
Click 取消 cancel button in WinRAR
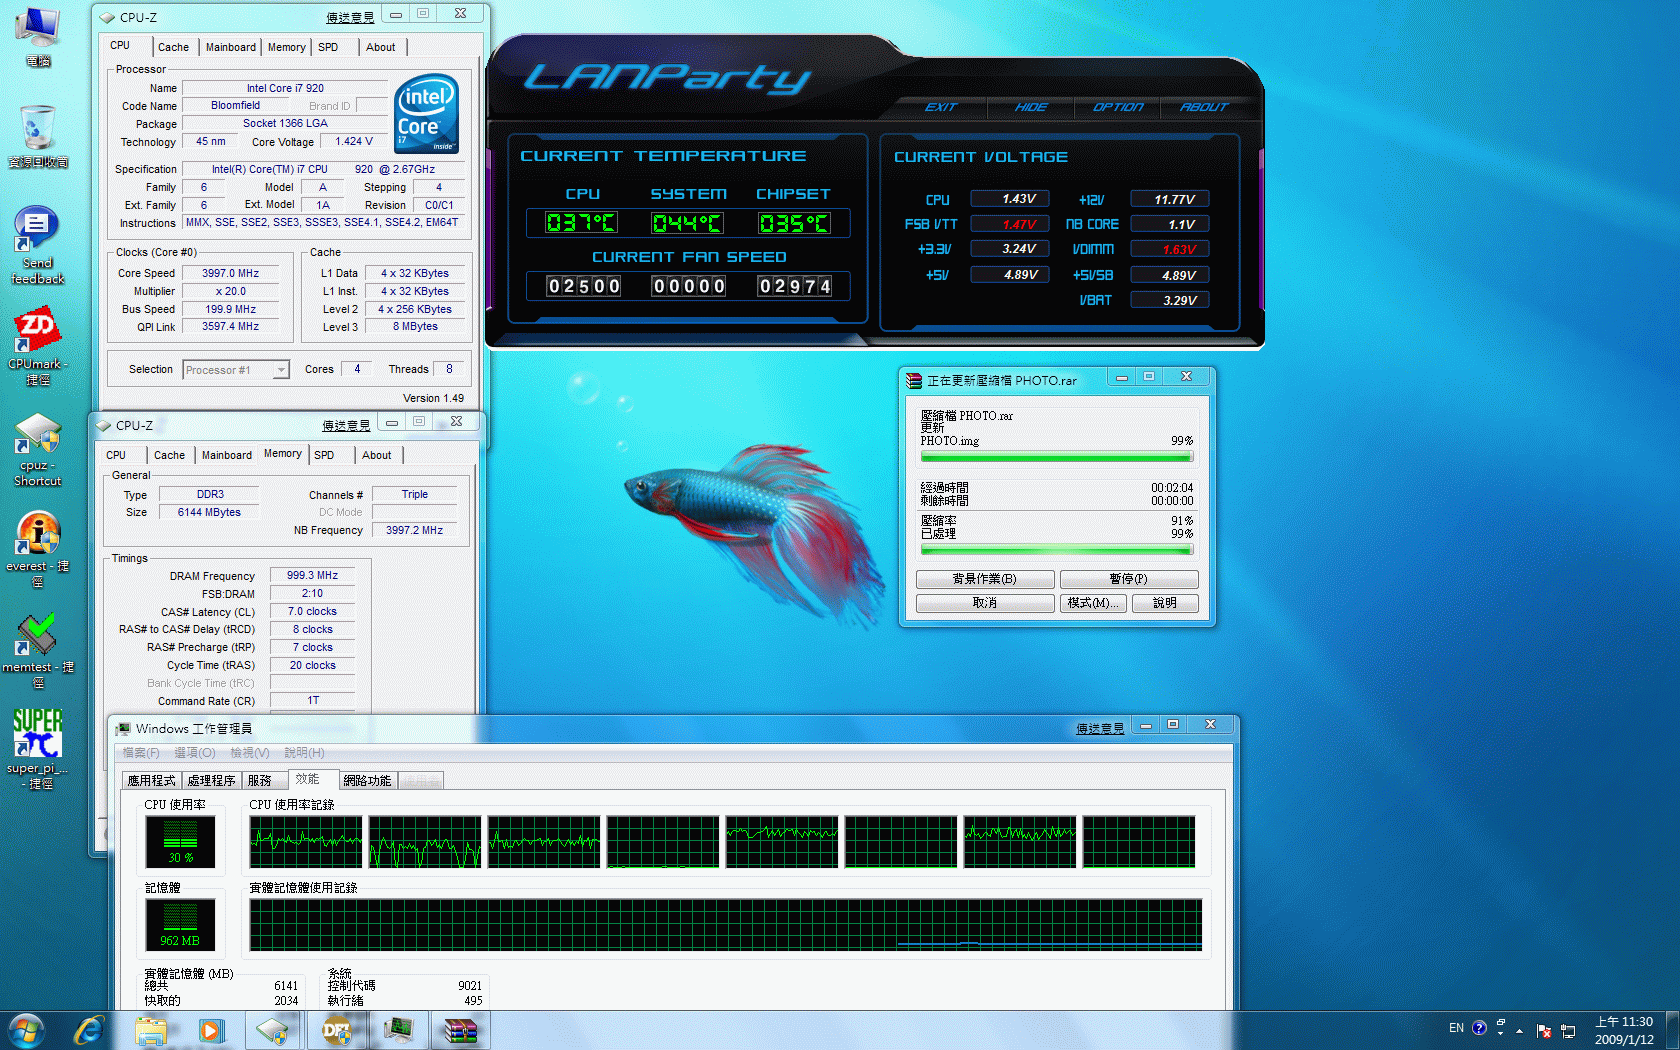click(985, 603)
